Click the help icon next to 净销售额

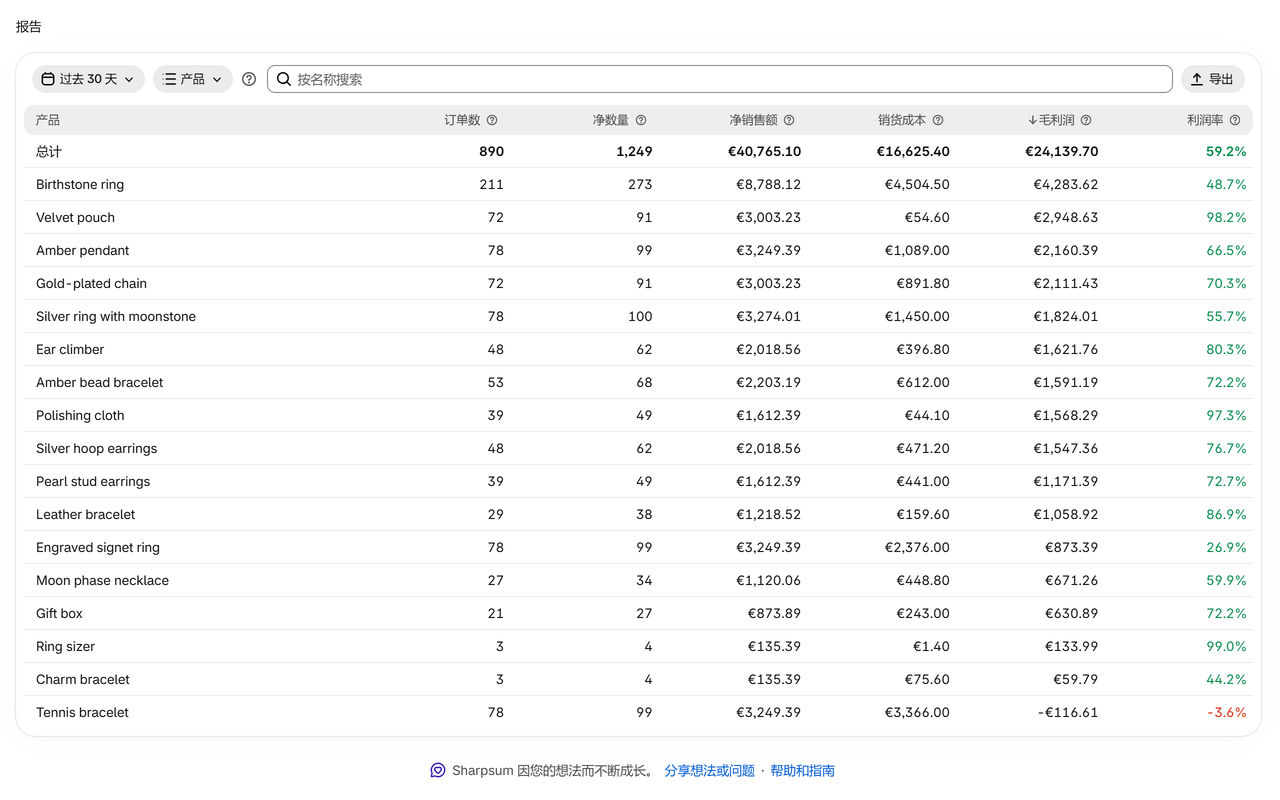point(789,120)
